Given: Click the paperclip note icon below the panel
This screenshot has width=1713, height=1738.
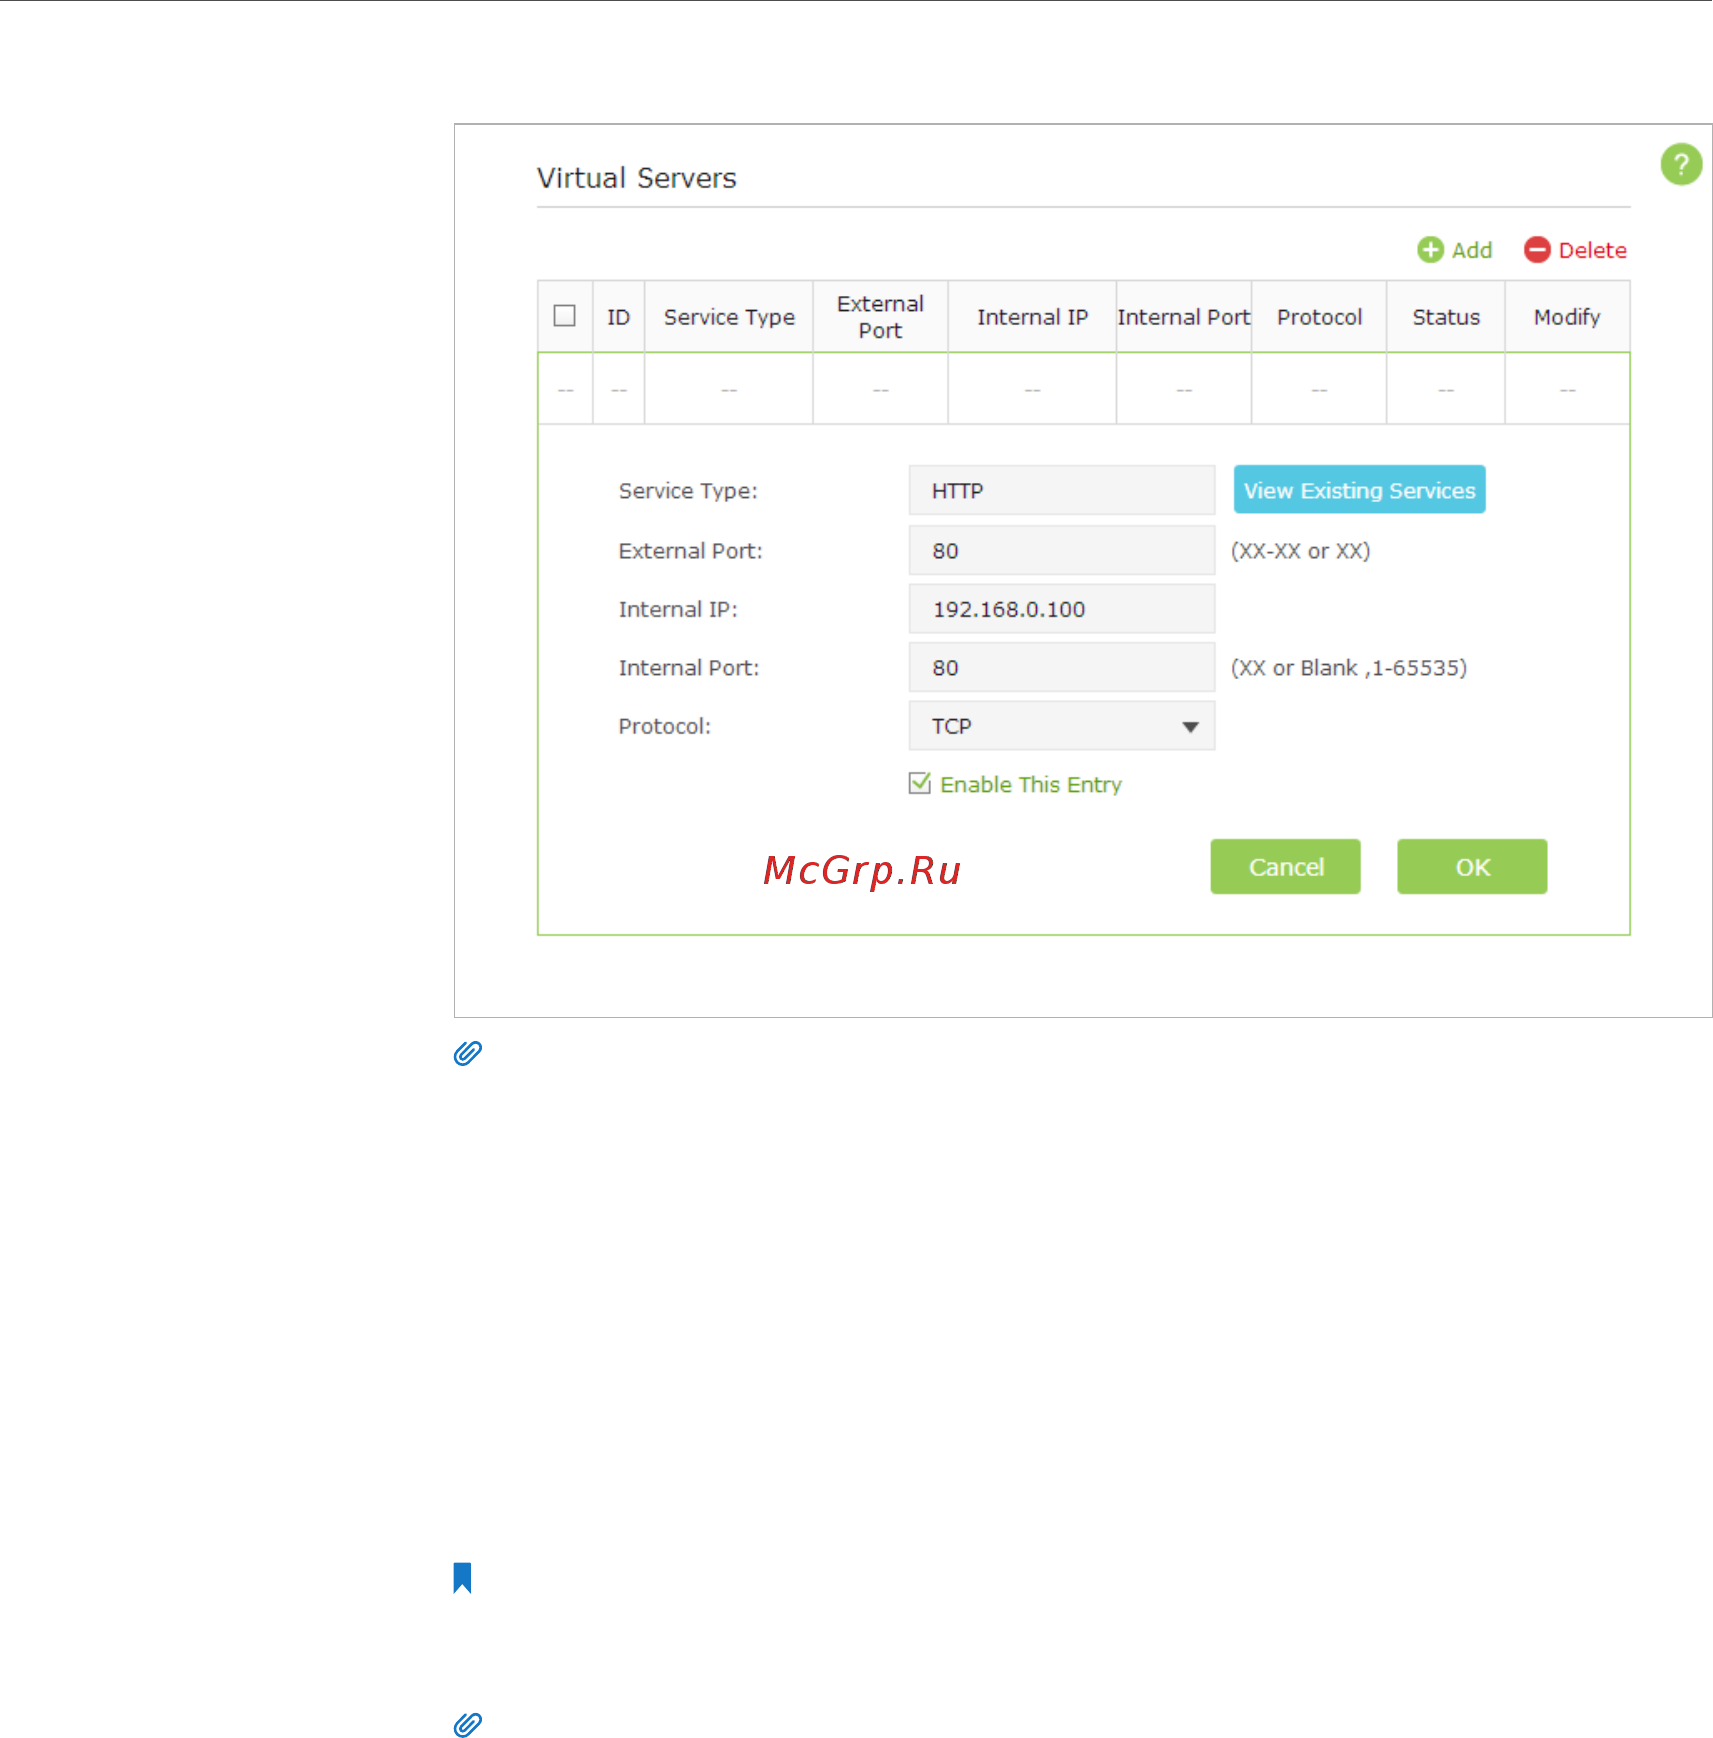Looking at the screenshot, I should point(467,1053).
